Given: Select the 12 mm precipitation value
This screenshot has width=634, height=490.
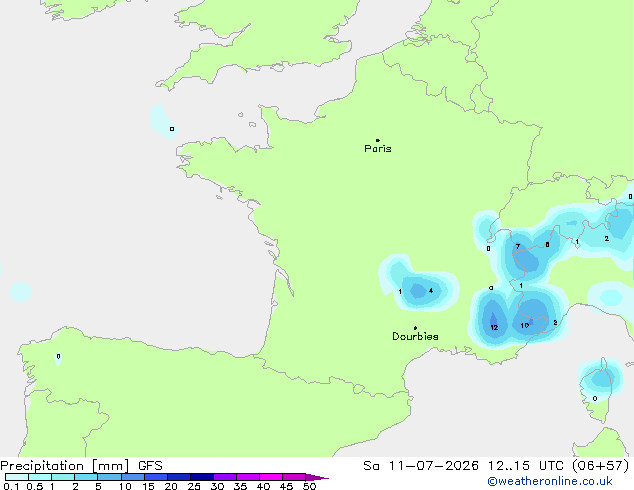Looking at the screenshot, I should coord(494,327).
